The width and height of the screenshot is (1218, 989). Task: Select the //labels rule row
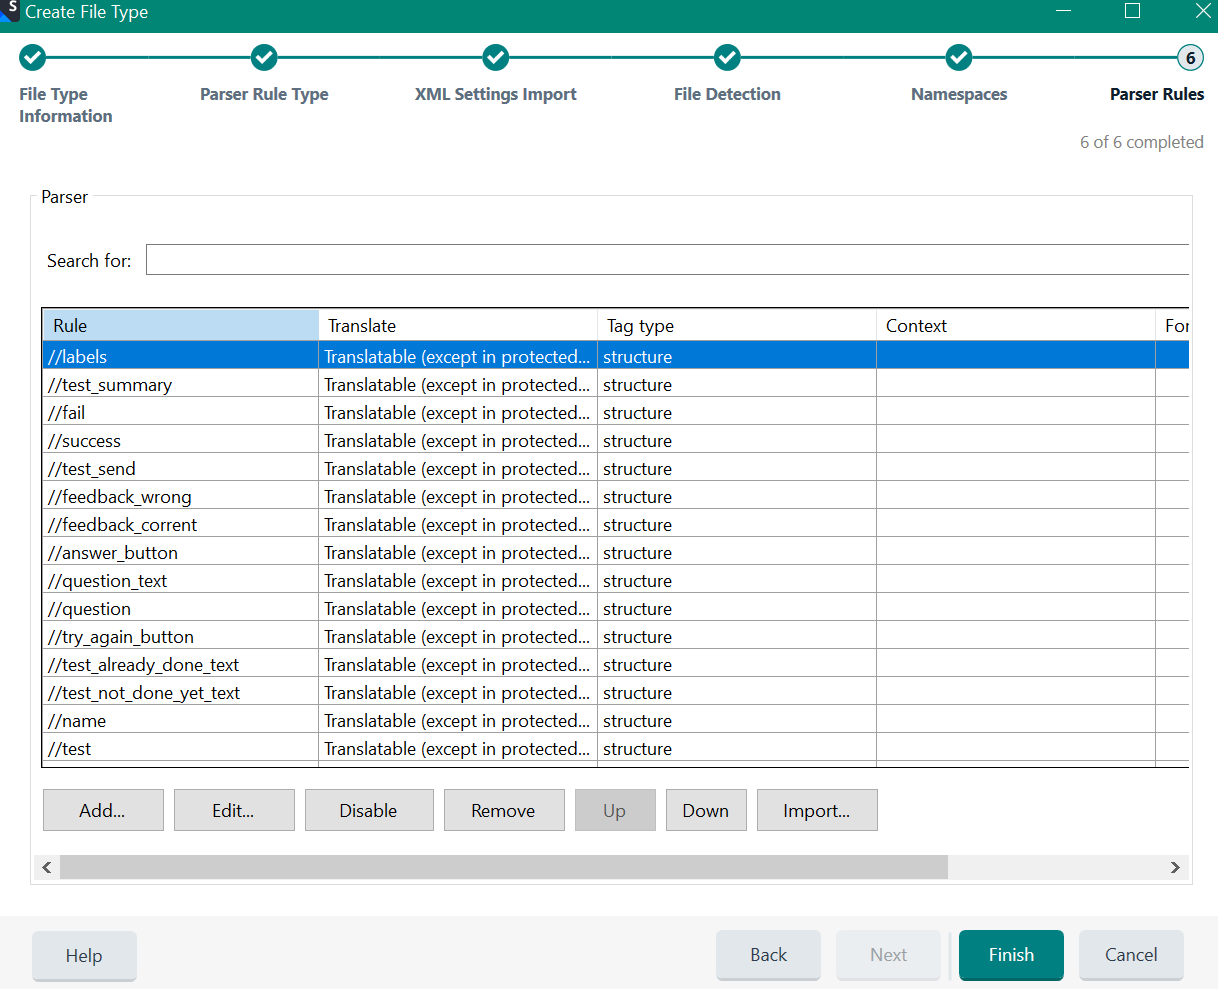616,357
